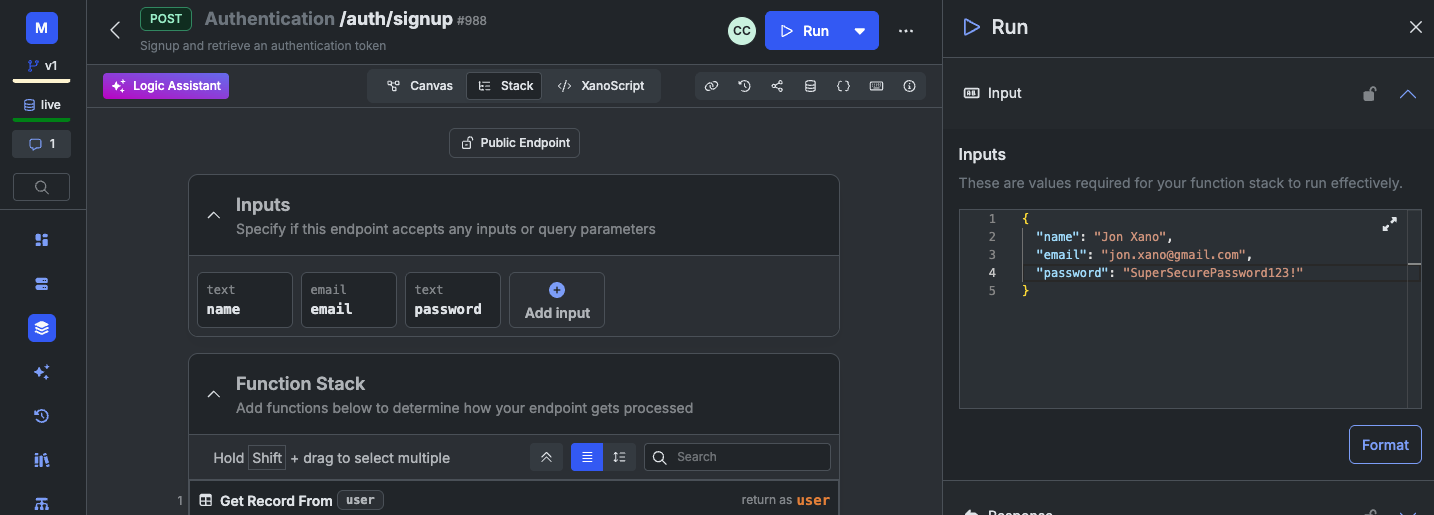This screenshot has width=1434, height=515.
Task: Select standard list view toggle
Action: tap(587, 457)
